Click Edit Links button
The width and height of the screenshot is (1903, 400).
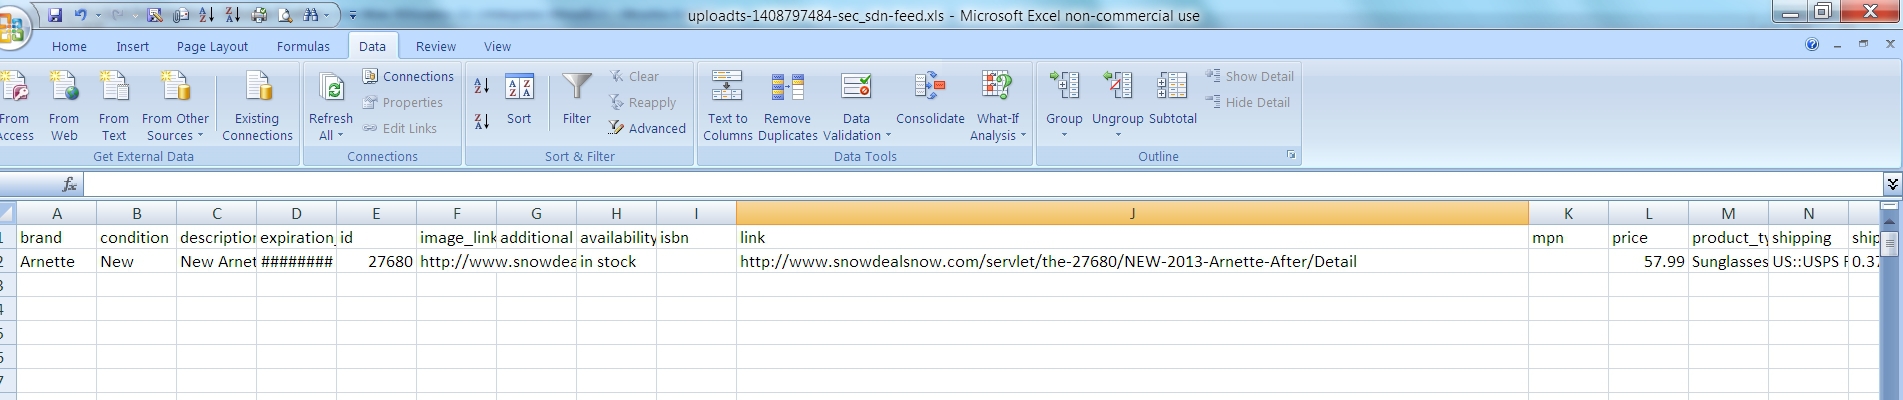click(400, 128)
